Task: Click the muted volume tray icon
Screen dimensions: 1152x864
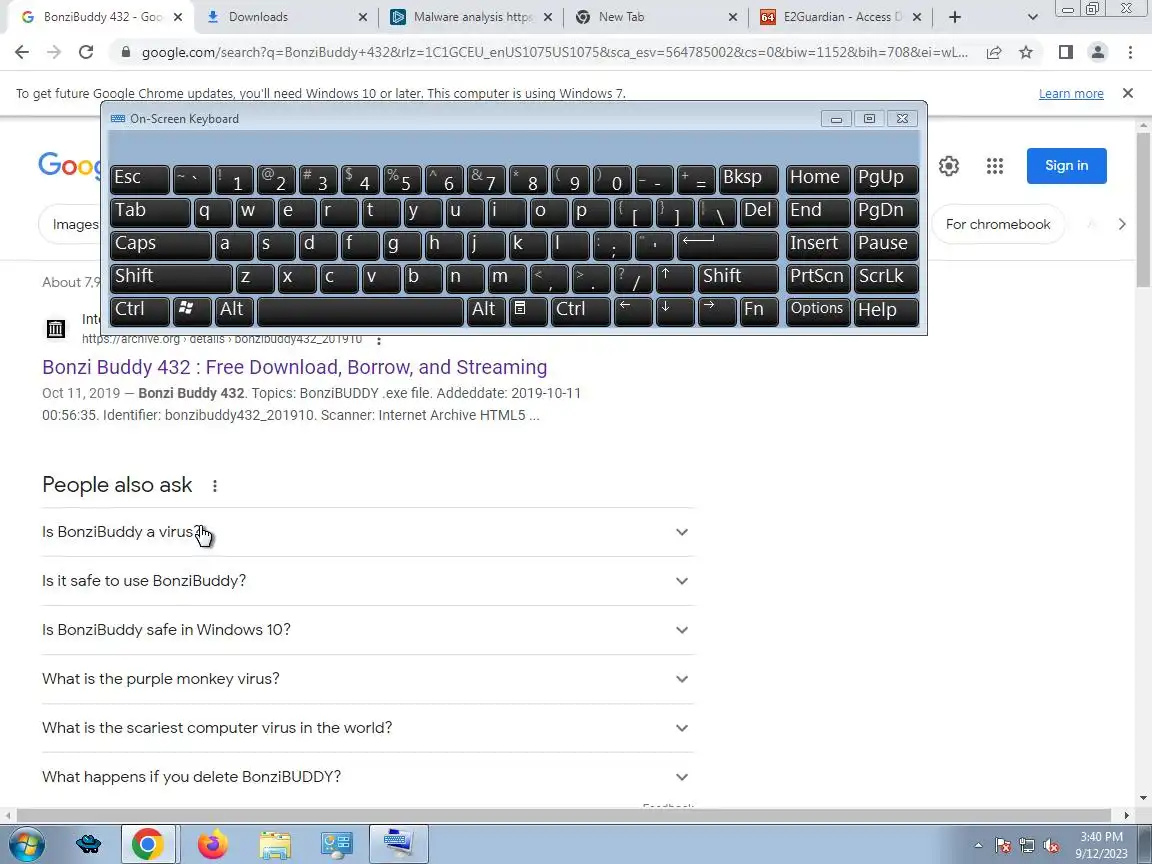Action: (x=1051, y=846)
